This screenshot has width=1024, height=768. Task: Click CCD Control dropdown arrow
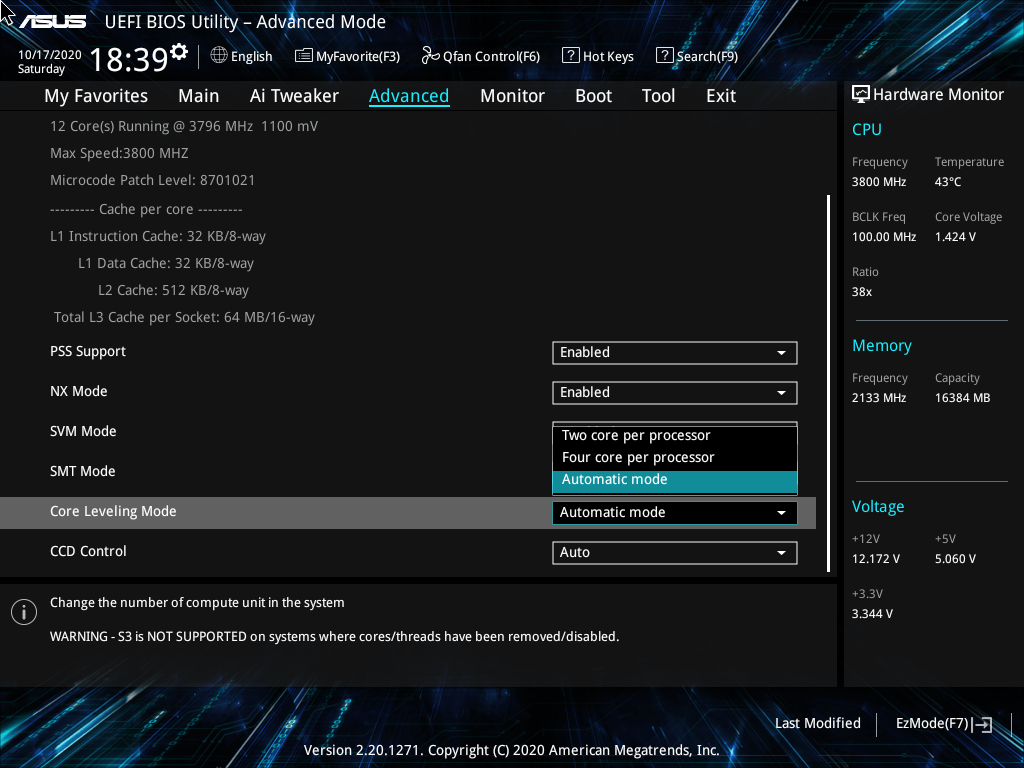(x=781, y=553)
